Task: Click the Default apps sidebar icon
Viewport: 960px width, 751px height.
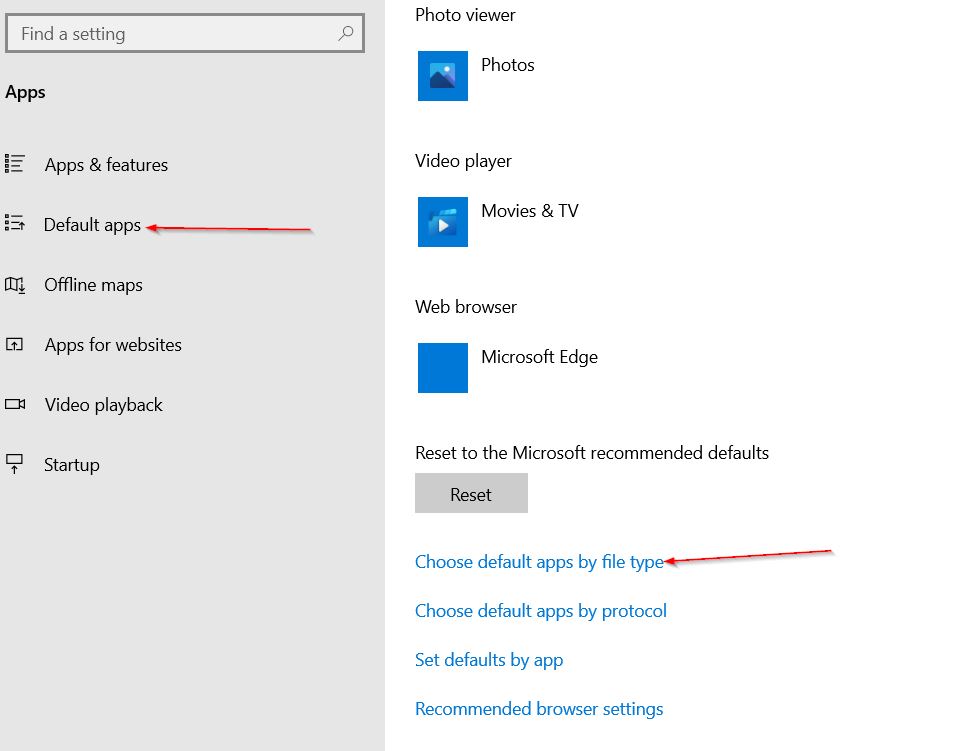Action: tap(15, 223)
